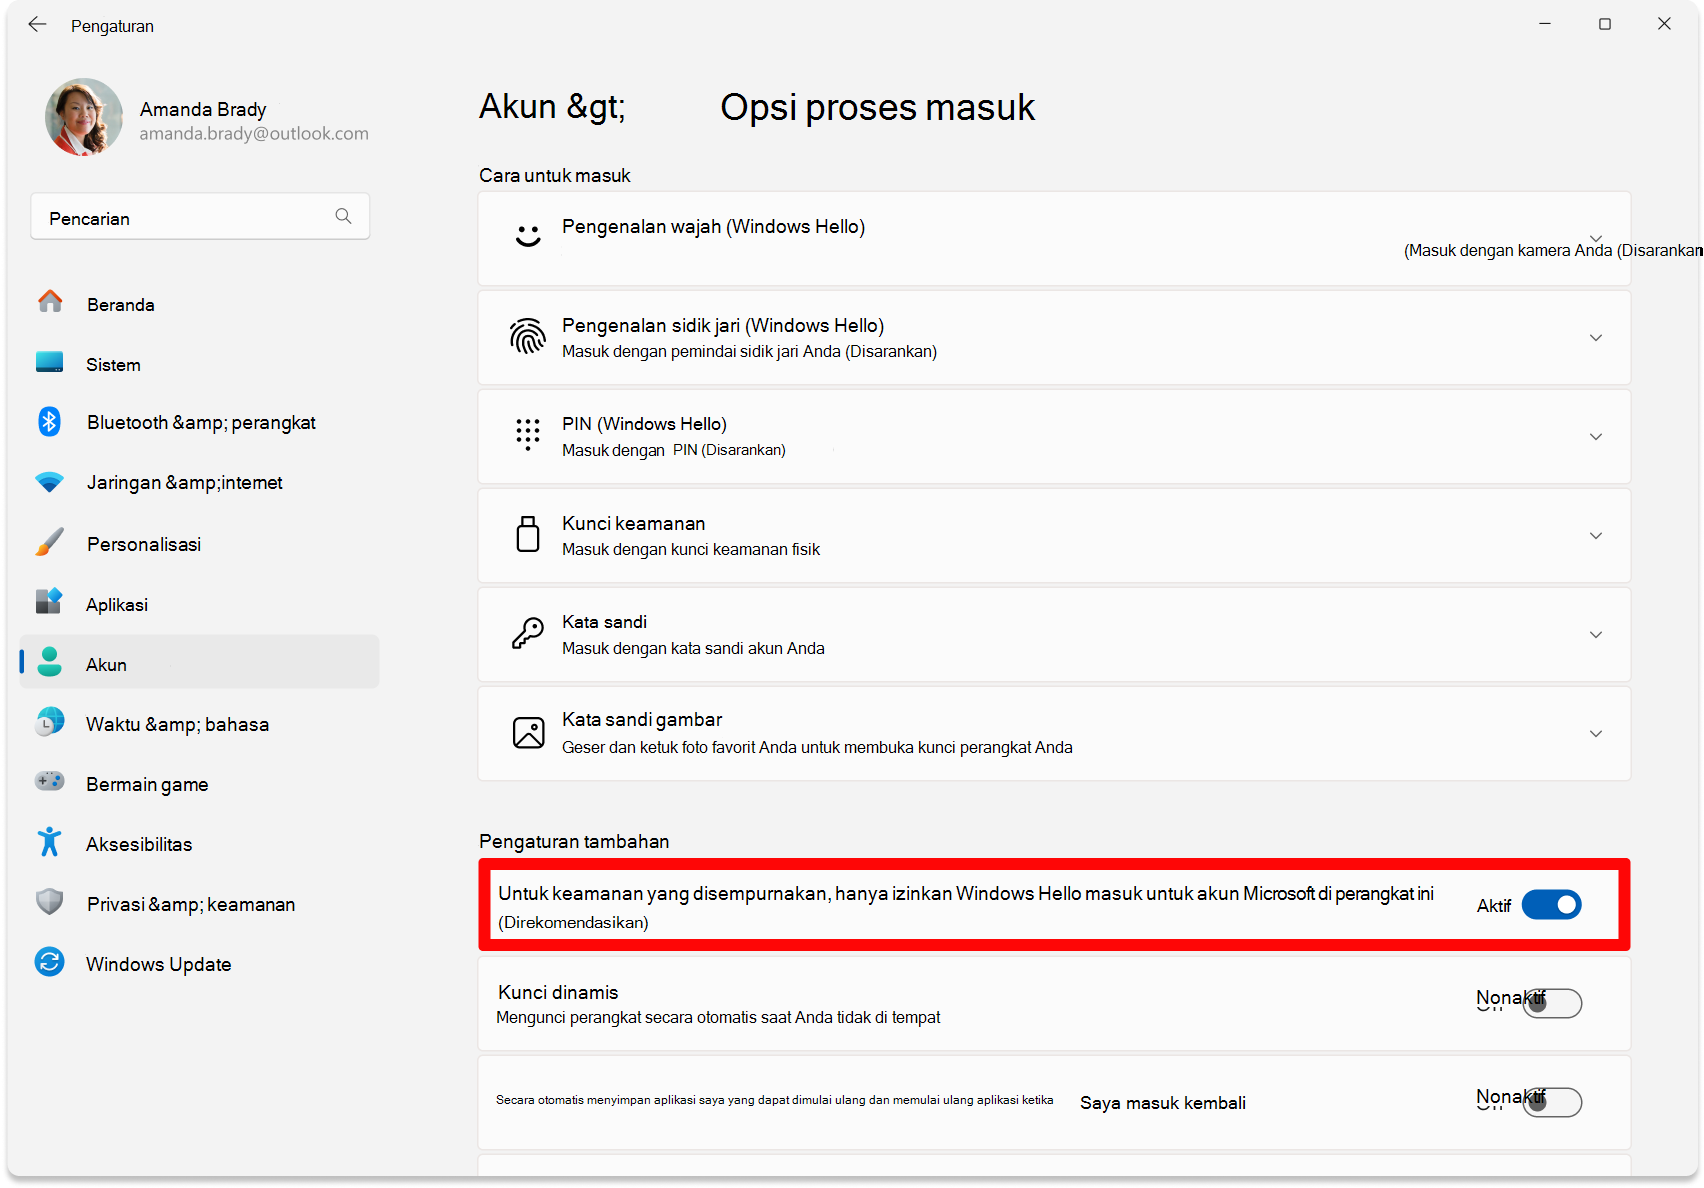Viewport: 1704px width, 1188px height.
Task: Open the Aplikasi section
Action: 200,604
